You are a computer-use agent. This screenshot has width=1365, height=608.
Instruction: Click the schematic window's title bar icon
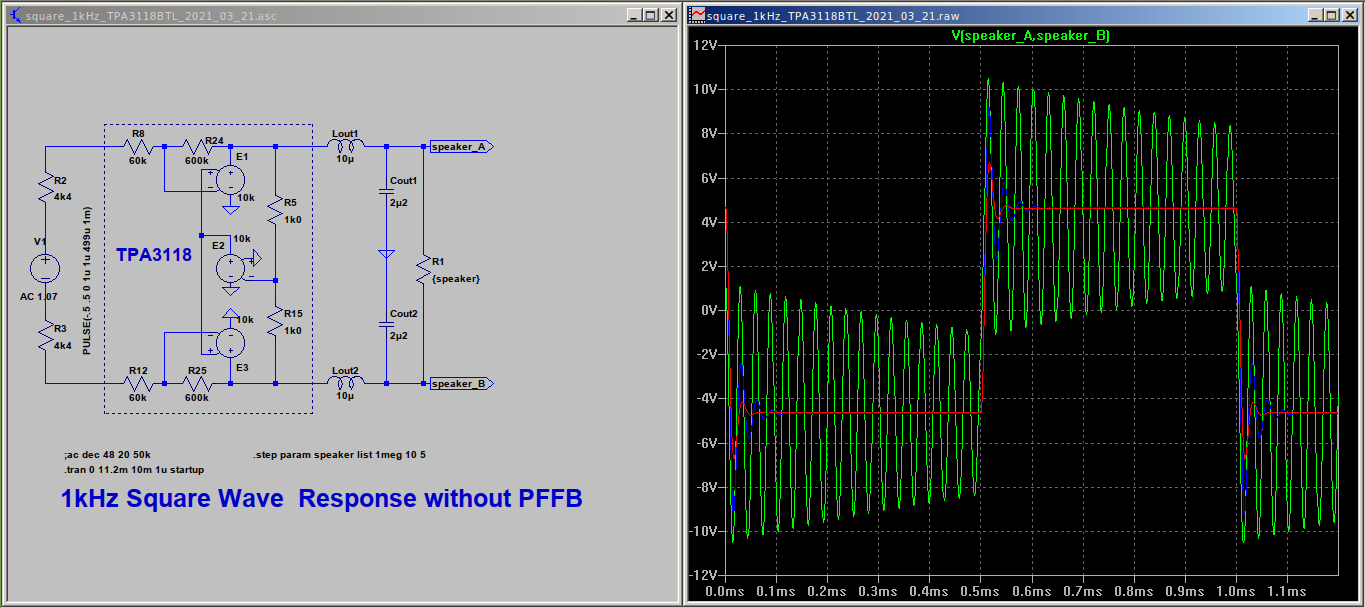[x=13, y=15]
